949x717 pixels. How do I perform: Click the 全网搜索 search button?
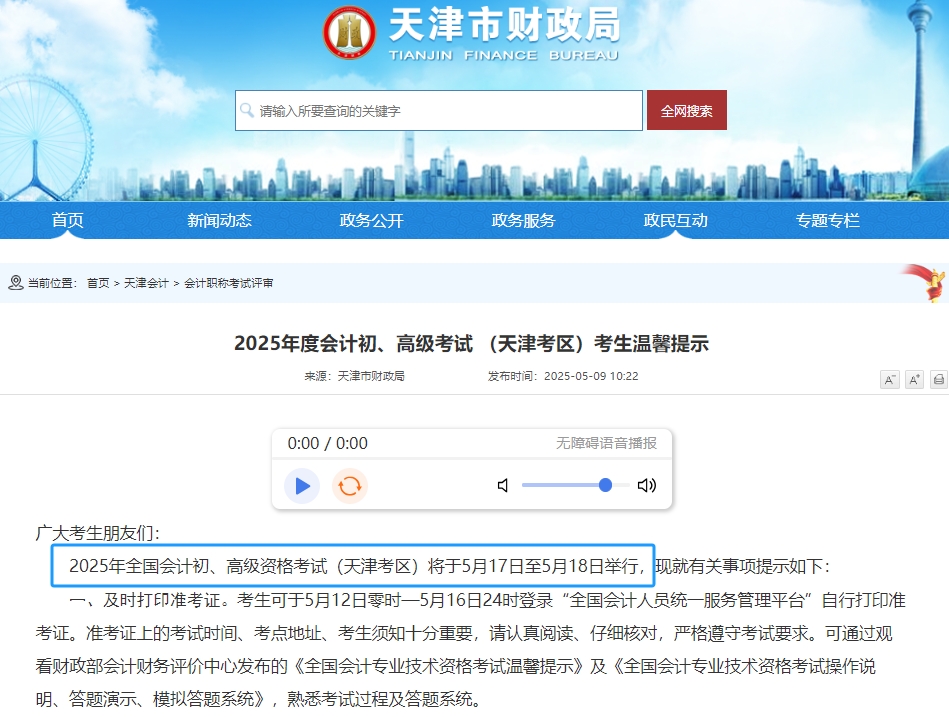point(686,110)
